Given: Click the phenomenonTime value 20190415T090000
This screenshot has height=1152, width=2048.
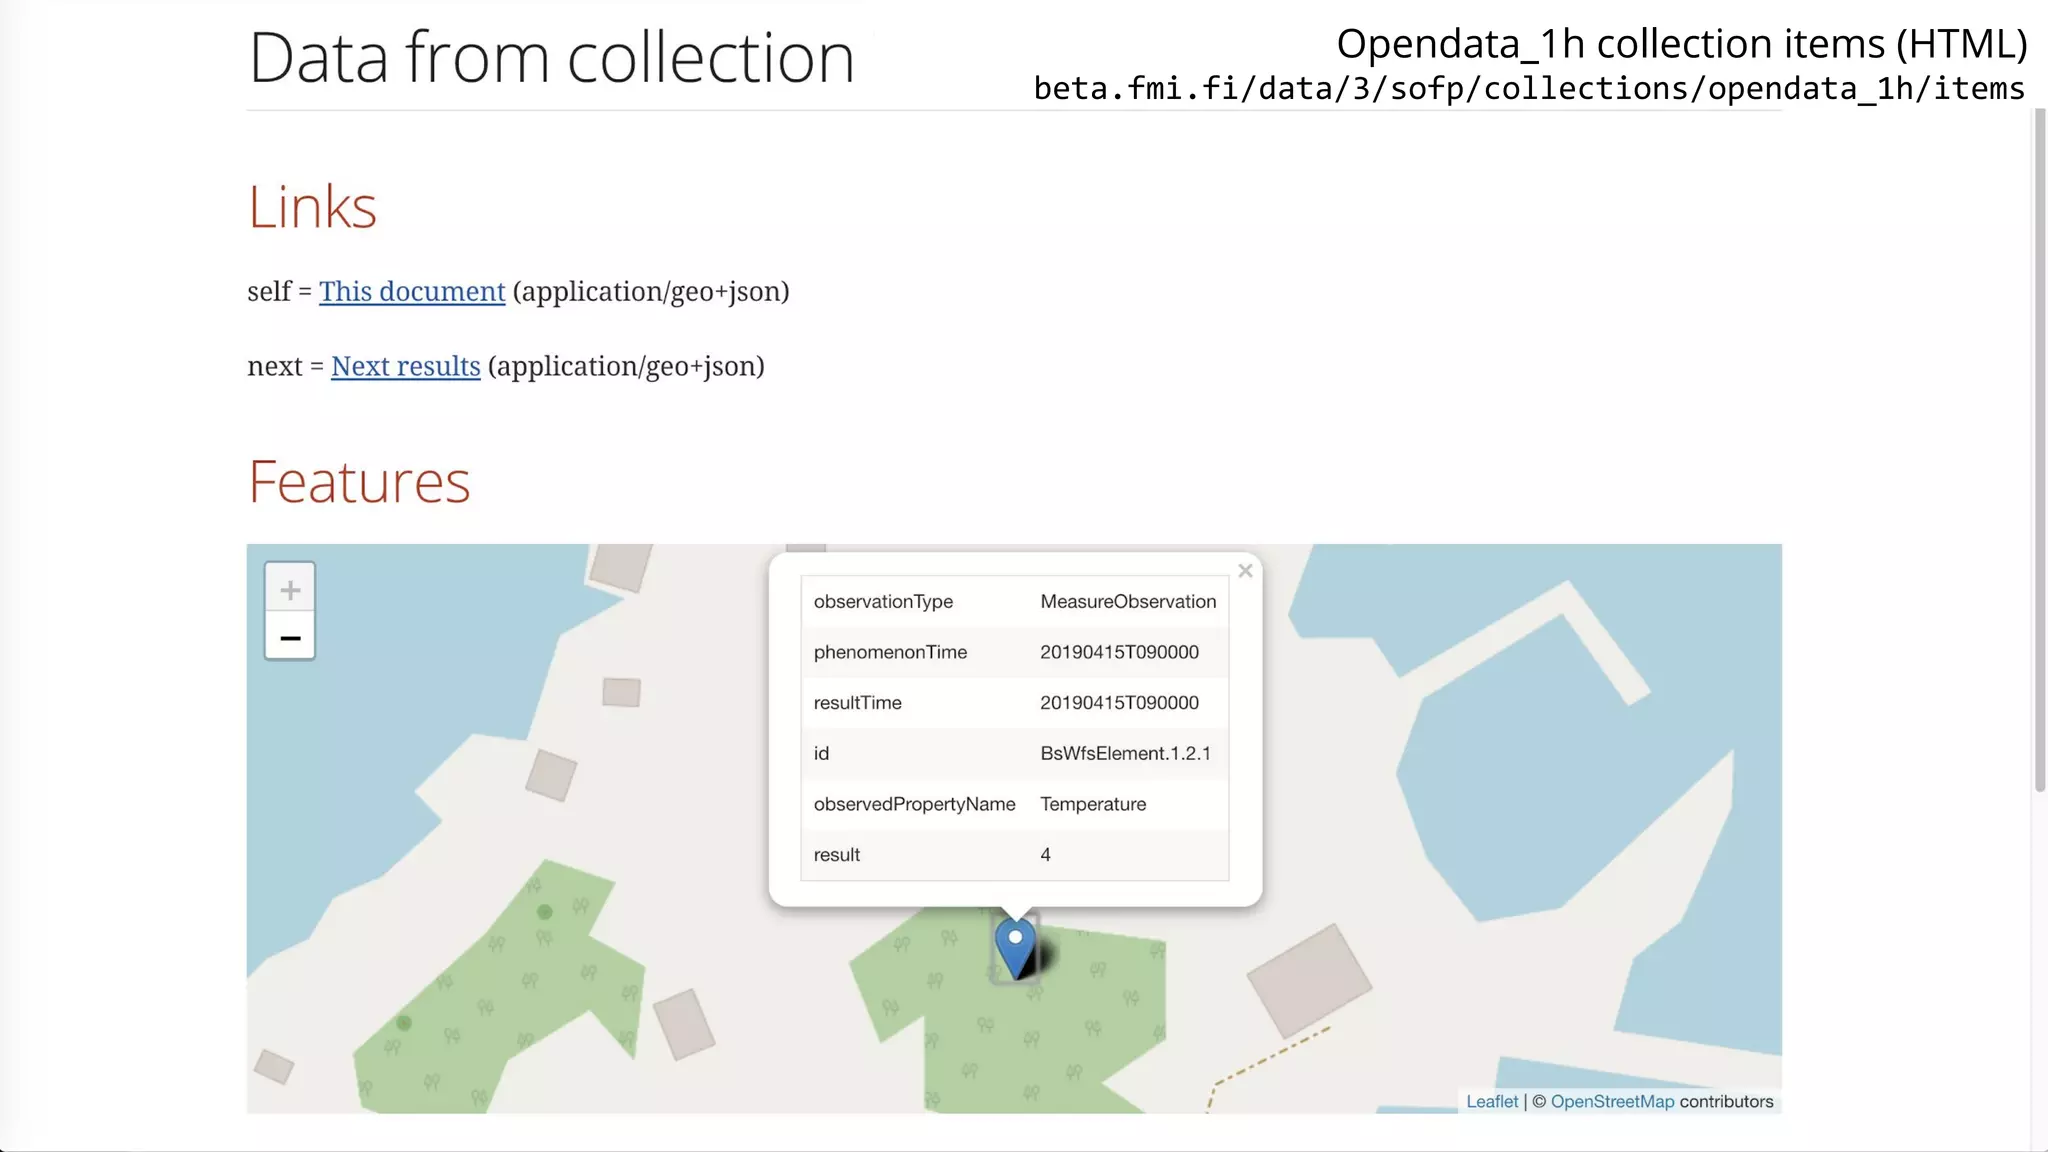Looking at the screenshot, I should [x=1119, y=652].
